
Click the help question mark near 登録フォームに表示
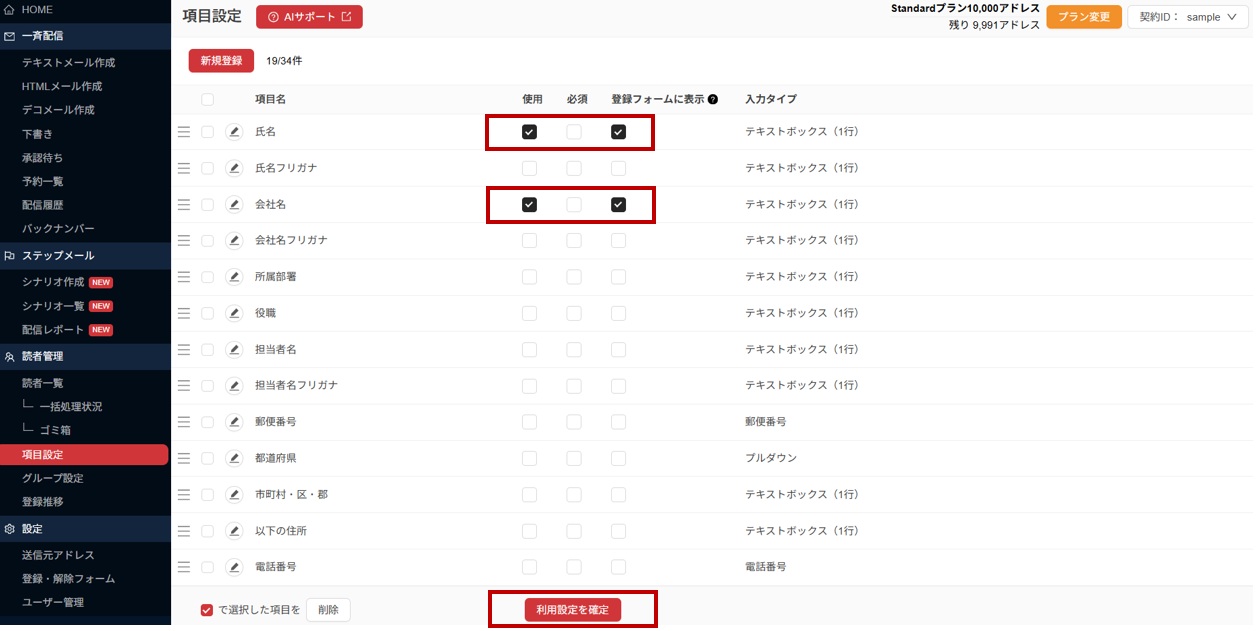pos(713,100)
